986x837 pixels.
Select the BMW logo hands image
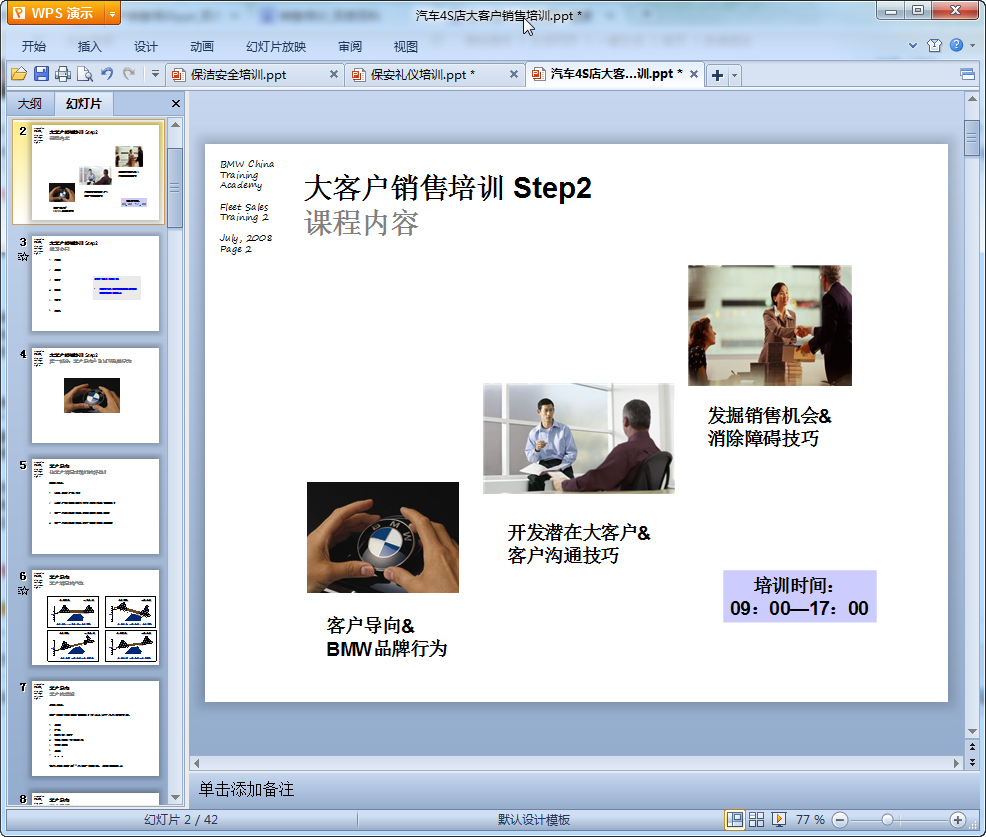[383, 537]
